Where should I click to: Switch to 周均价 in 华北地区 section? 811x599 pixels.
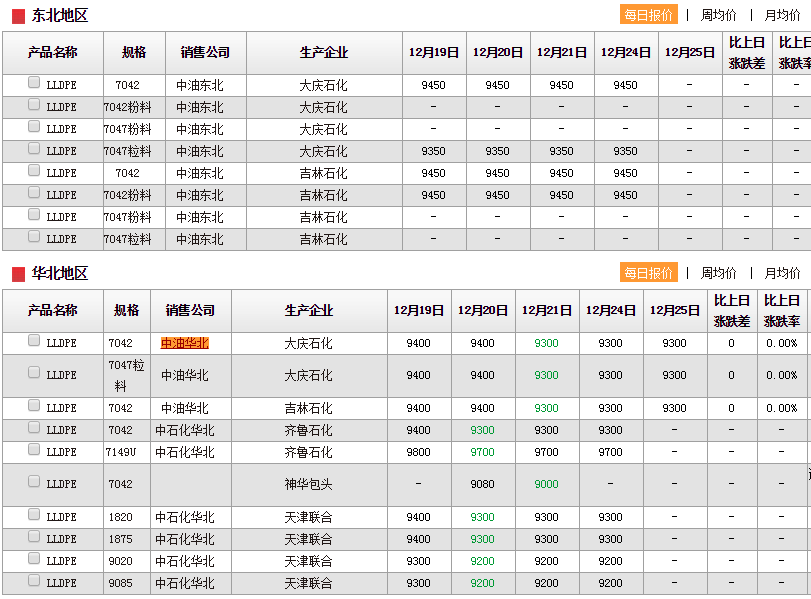718,273
